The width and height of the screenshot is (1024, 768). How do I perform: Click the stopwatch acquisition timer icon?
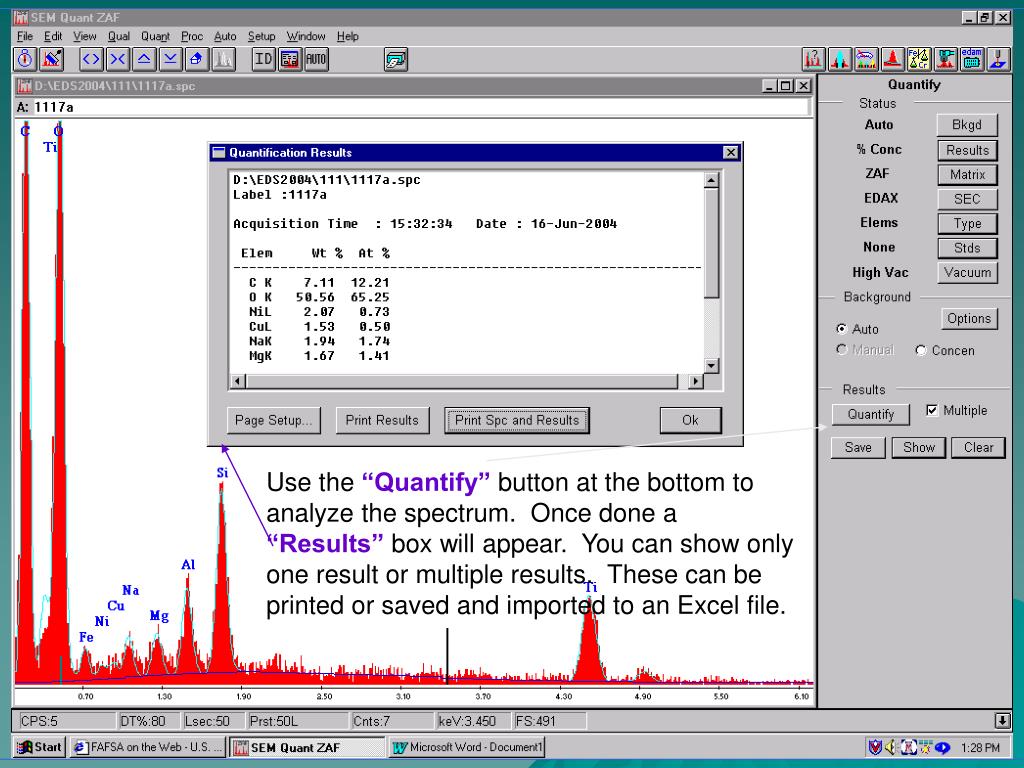point(25,59)
